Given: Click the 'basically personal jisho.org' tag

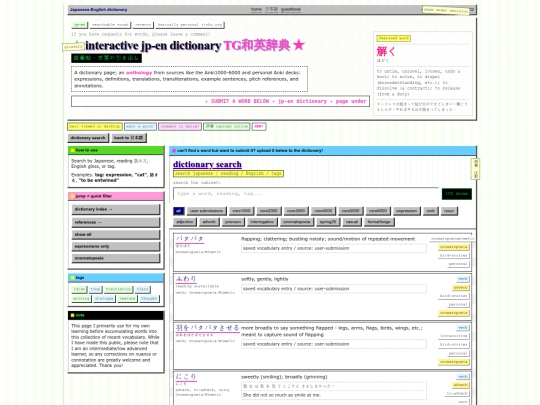Looking at the screenshot, I should click(x=190, y=25).
